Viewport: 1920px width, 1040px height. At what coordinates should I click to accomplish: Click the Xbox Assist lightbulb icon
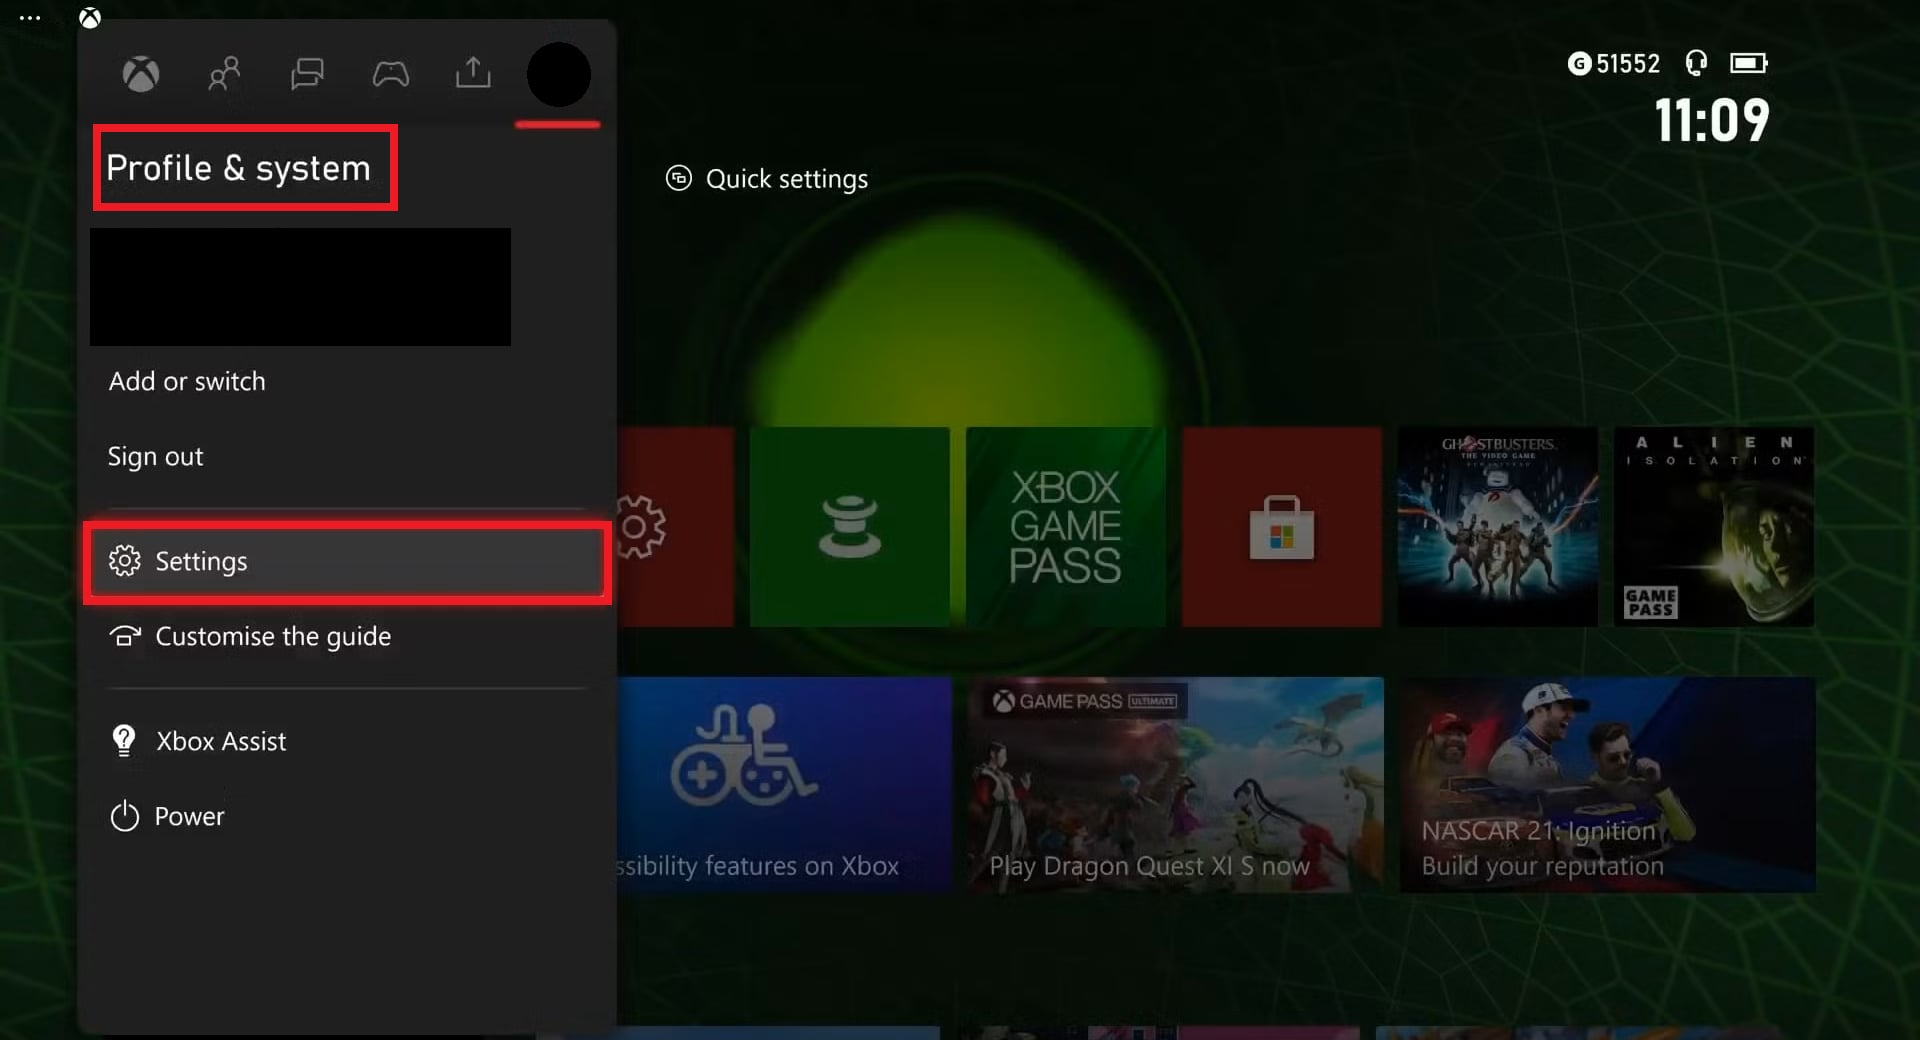coord(124,741)
